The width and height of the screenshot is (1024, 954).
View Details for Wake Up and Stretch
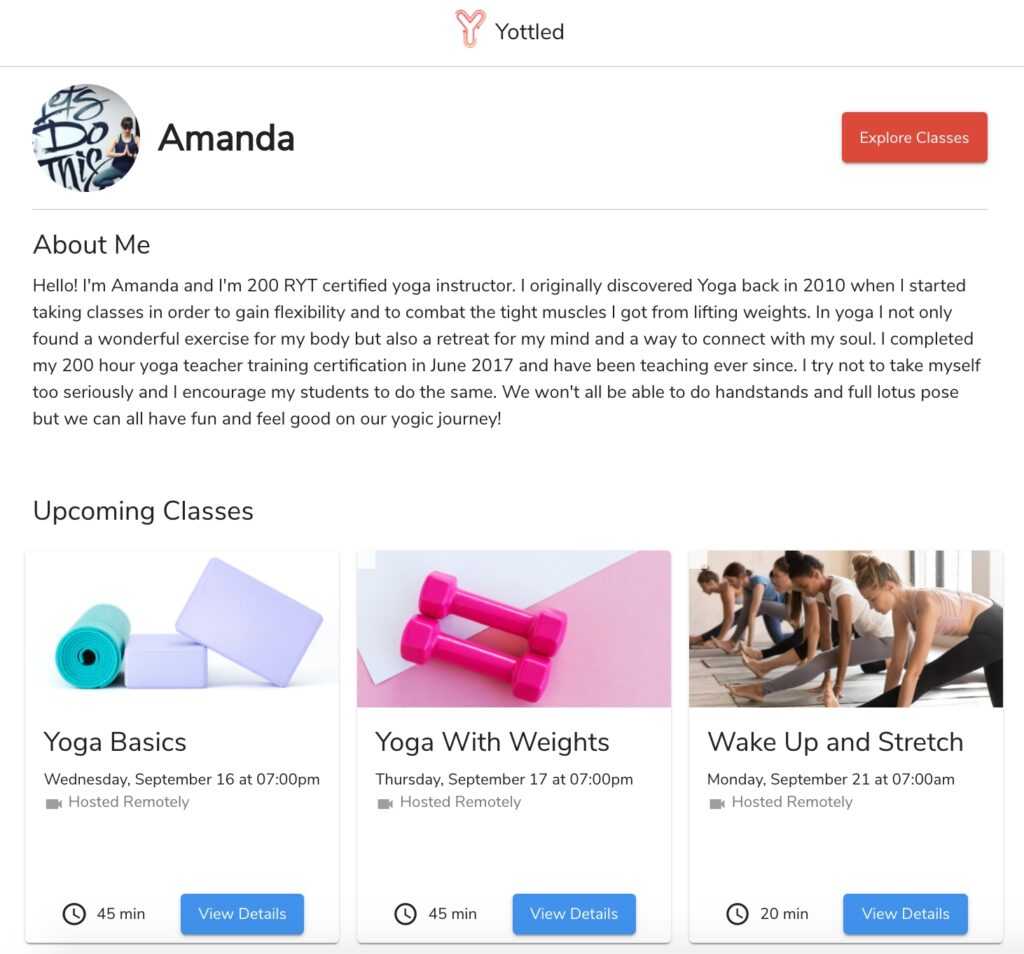coord(905,914)
